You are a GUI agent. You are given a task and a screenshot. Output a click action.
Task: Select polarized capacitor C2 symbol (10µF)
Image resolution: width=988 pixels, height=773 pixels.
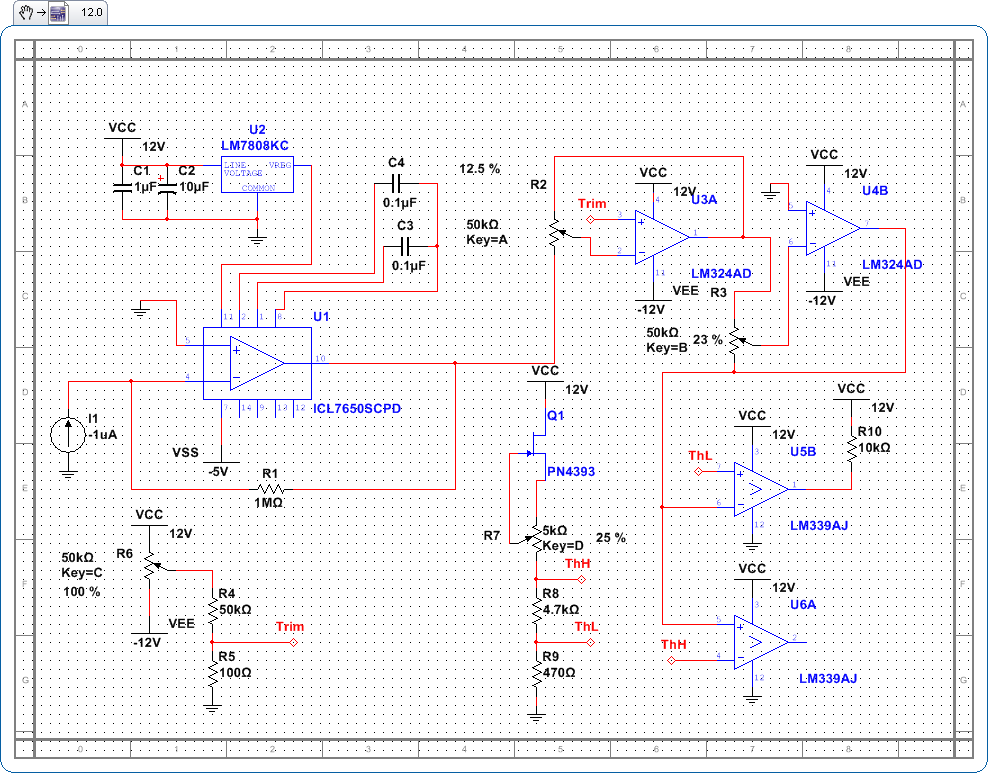166,187
